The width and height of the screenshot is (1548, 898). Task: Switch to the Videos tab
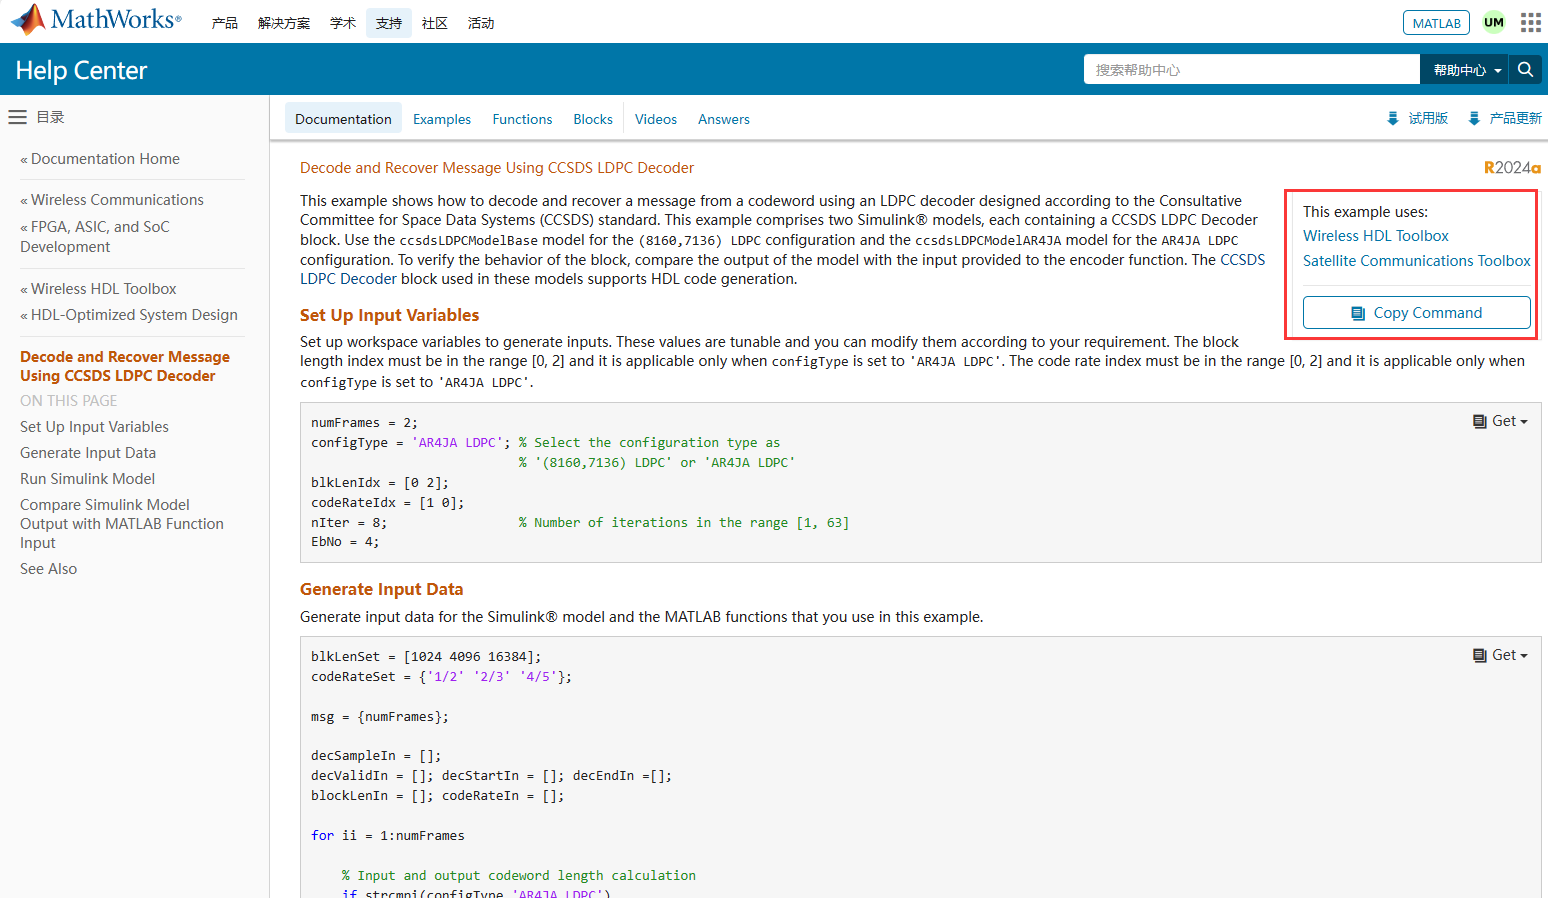click(656, 119)
